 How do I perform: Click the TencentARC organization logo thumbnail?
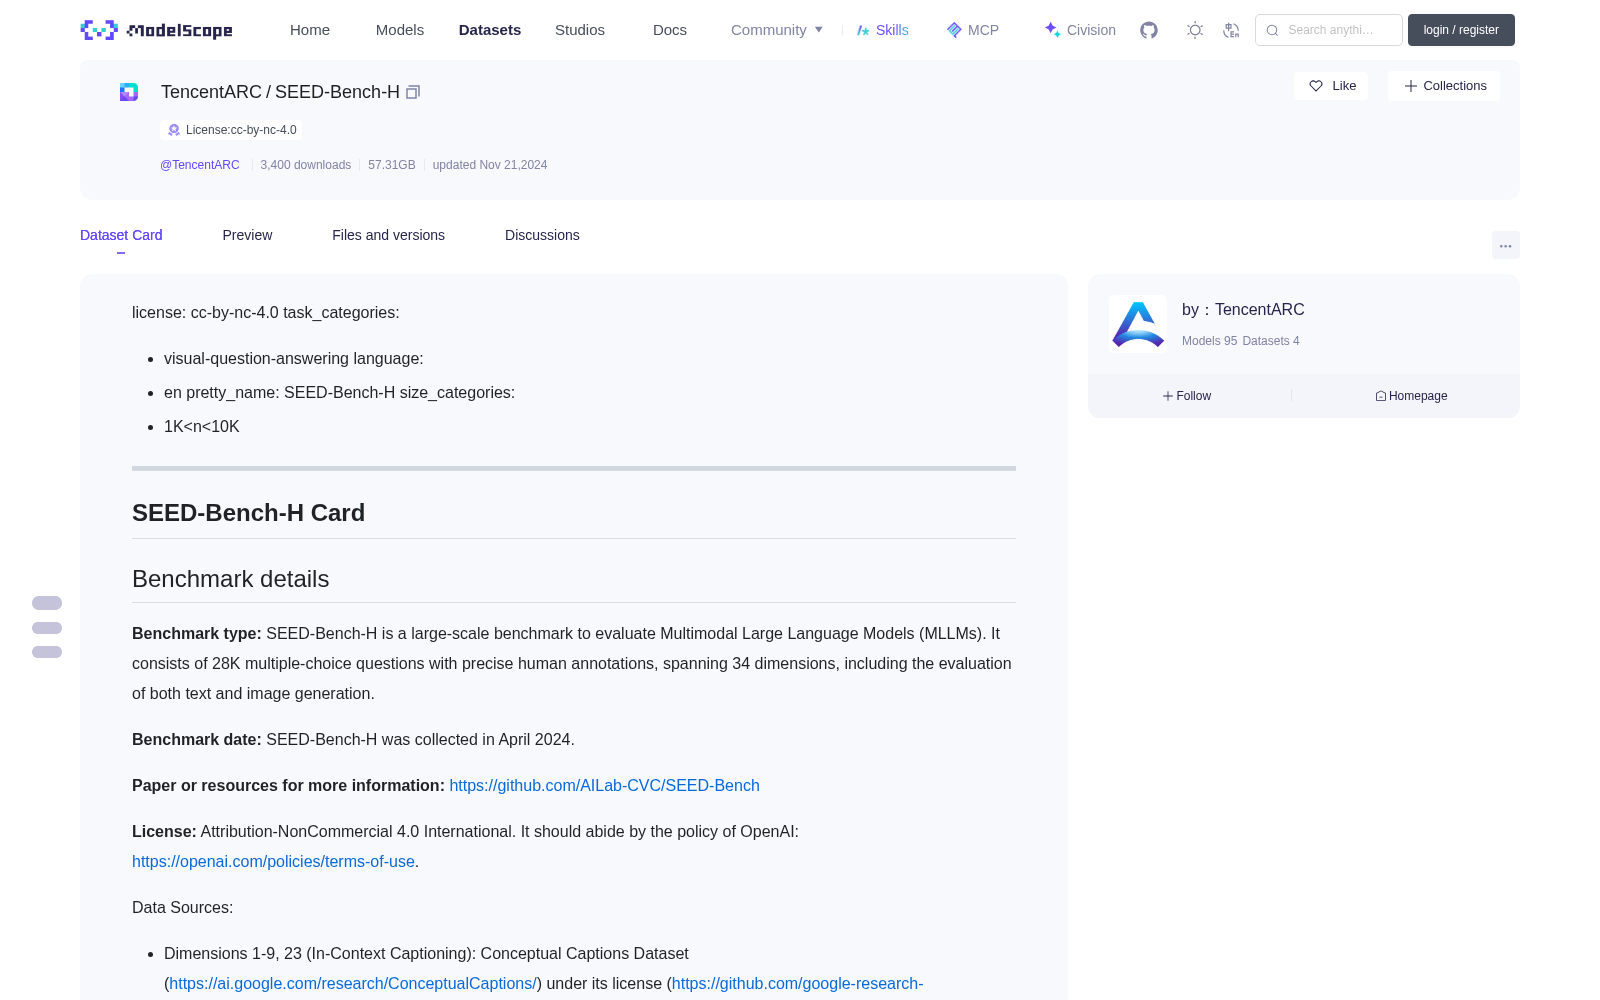(x=1138, y=324)
